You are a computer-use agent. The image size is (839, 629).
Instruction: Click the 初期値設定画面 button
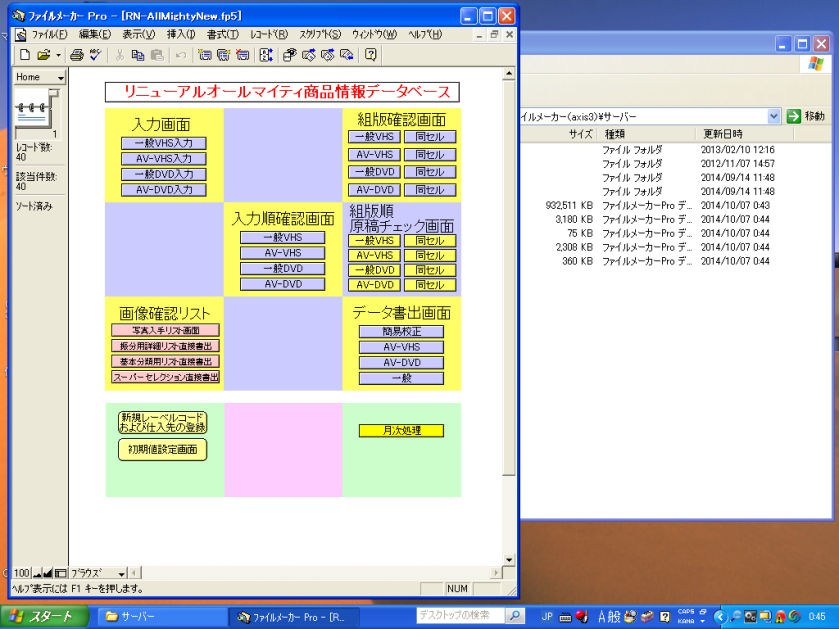point(162,450)
